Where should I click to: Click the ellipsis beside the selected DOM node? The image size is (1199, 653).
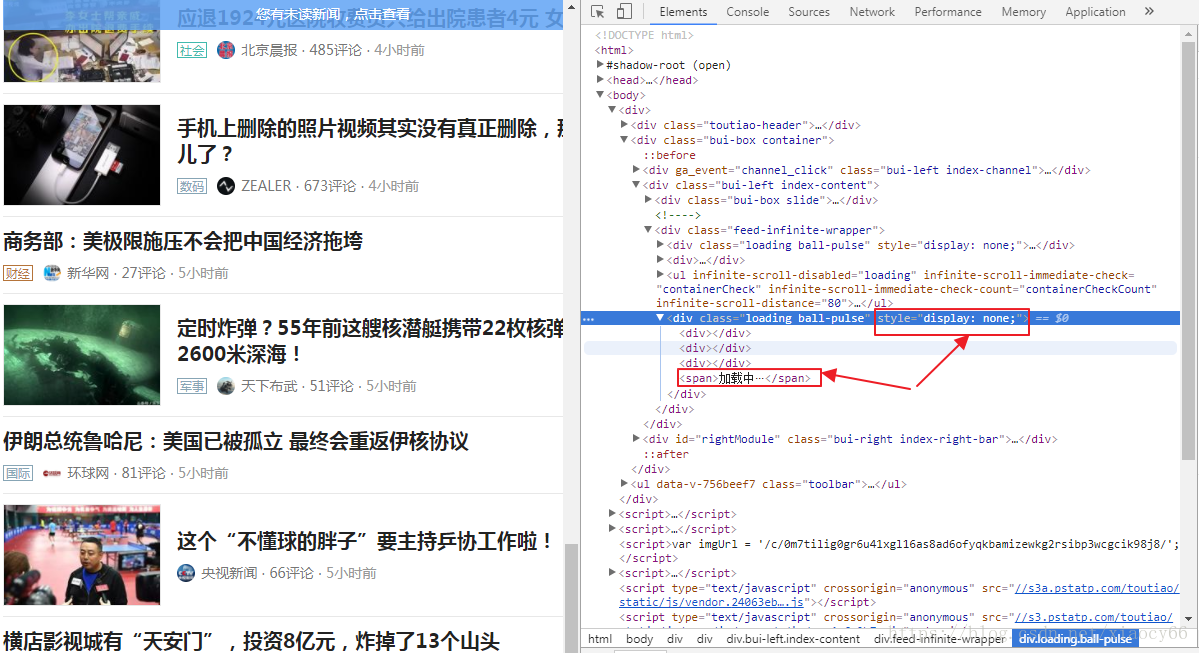[x=588, y=318]
